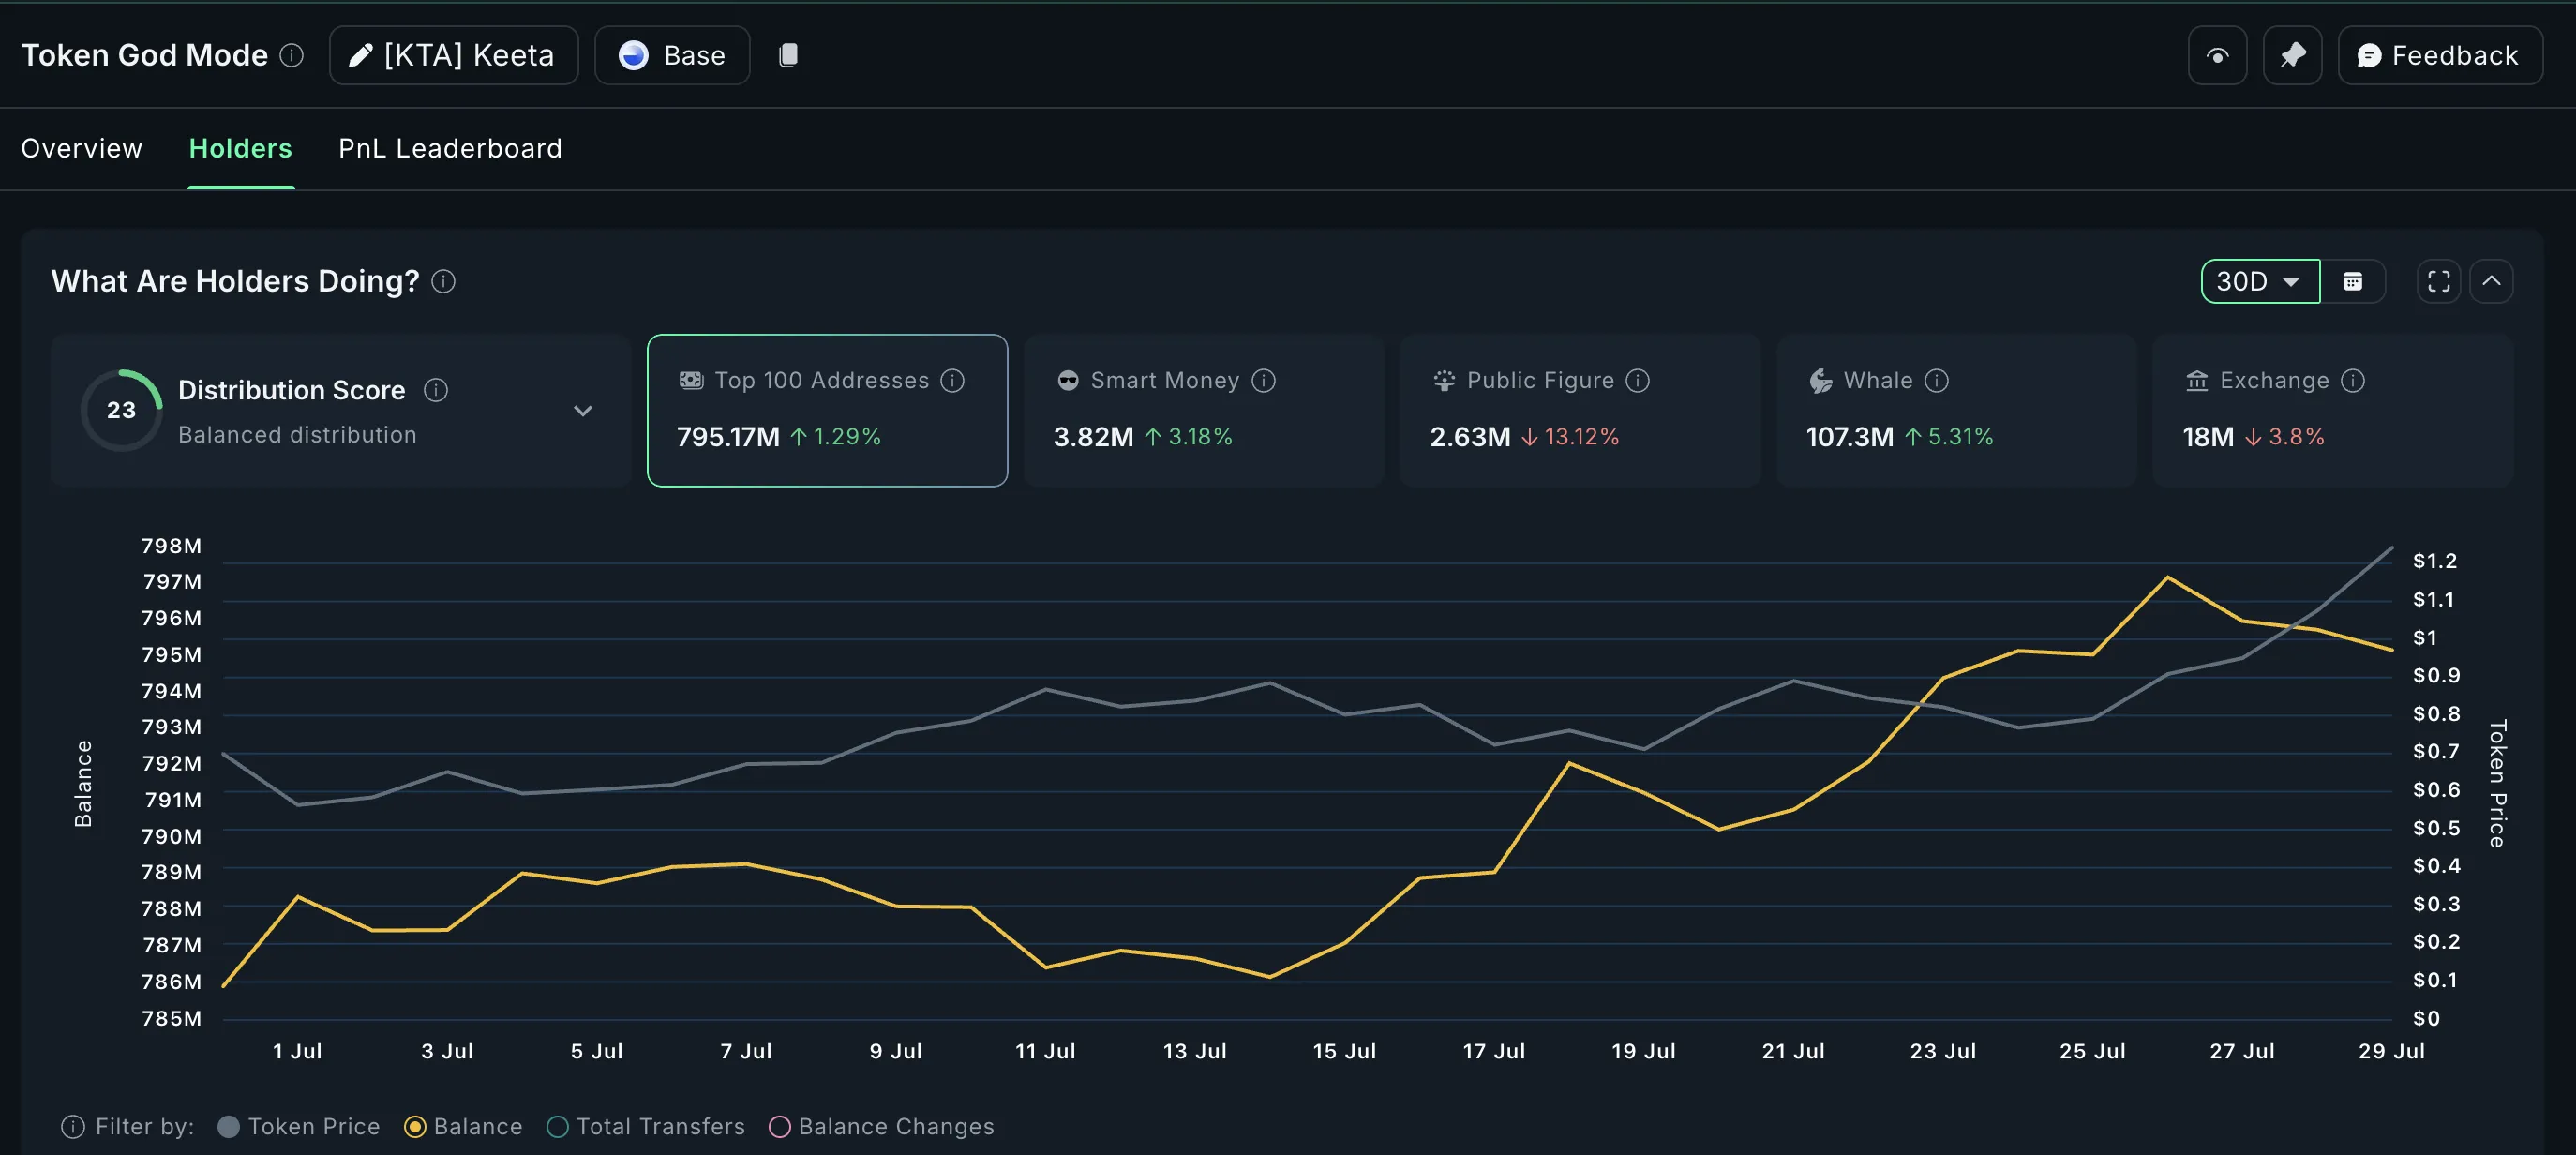Expand the Distribution Score chevron
This screenshot has width=2576, height=1155.
583,411
